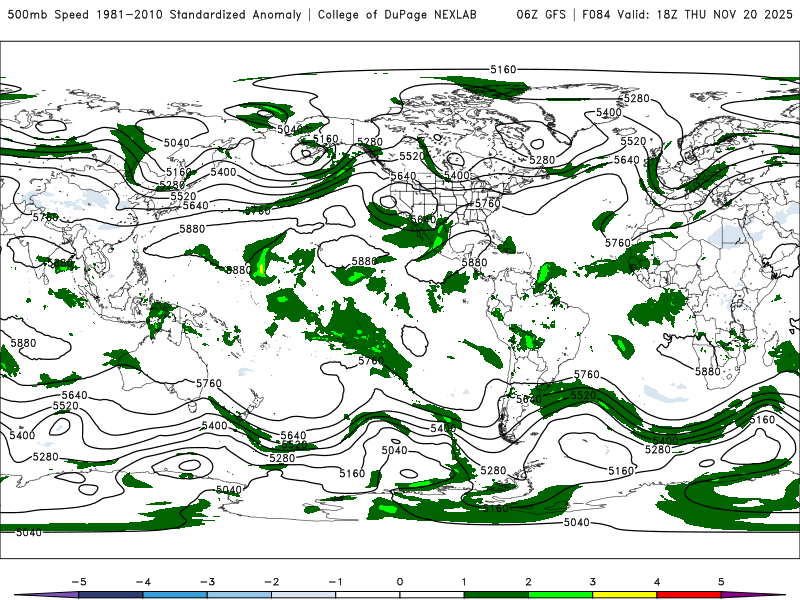Screen dimensions: 800x600
Task: Click the yellow 3 to 4 colorbar segment
Action: [625, 595]
